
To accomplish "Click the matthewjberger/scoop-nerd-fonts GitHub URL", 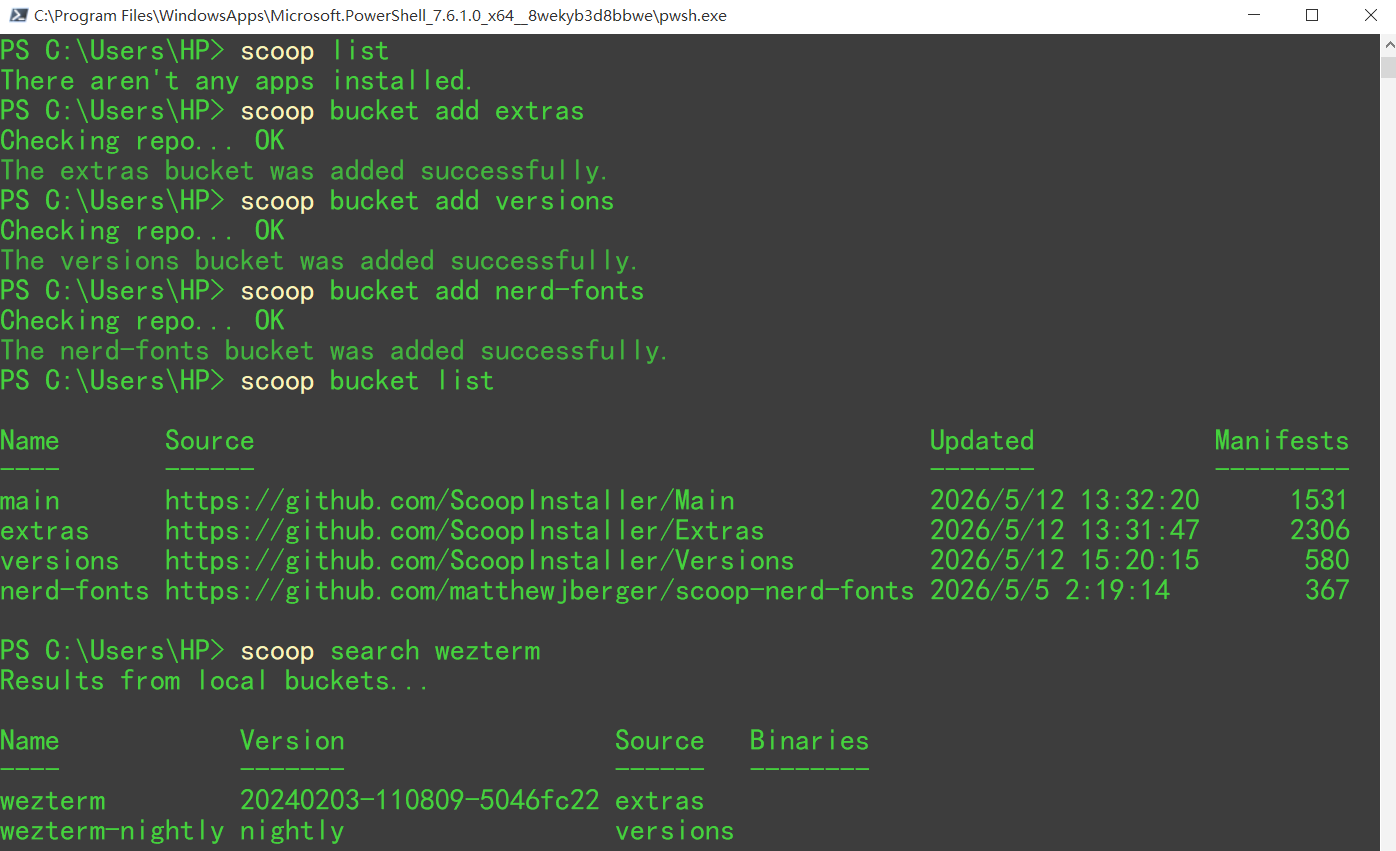I will coord(540,591).
